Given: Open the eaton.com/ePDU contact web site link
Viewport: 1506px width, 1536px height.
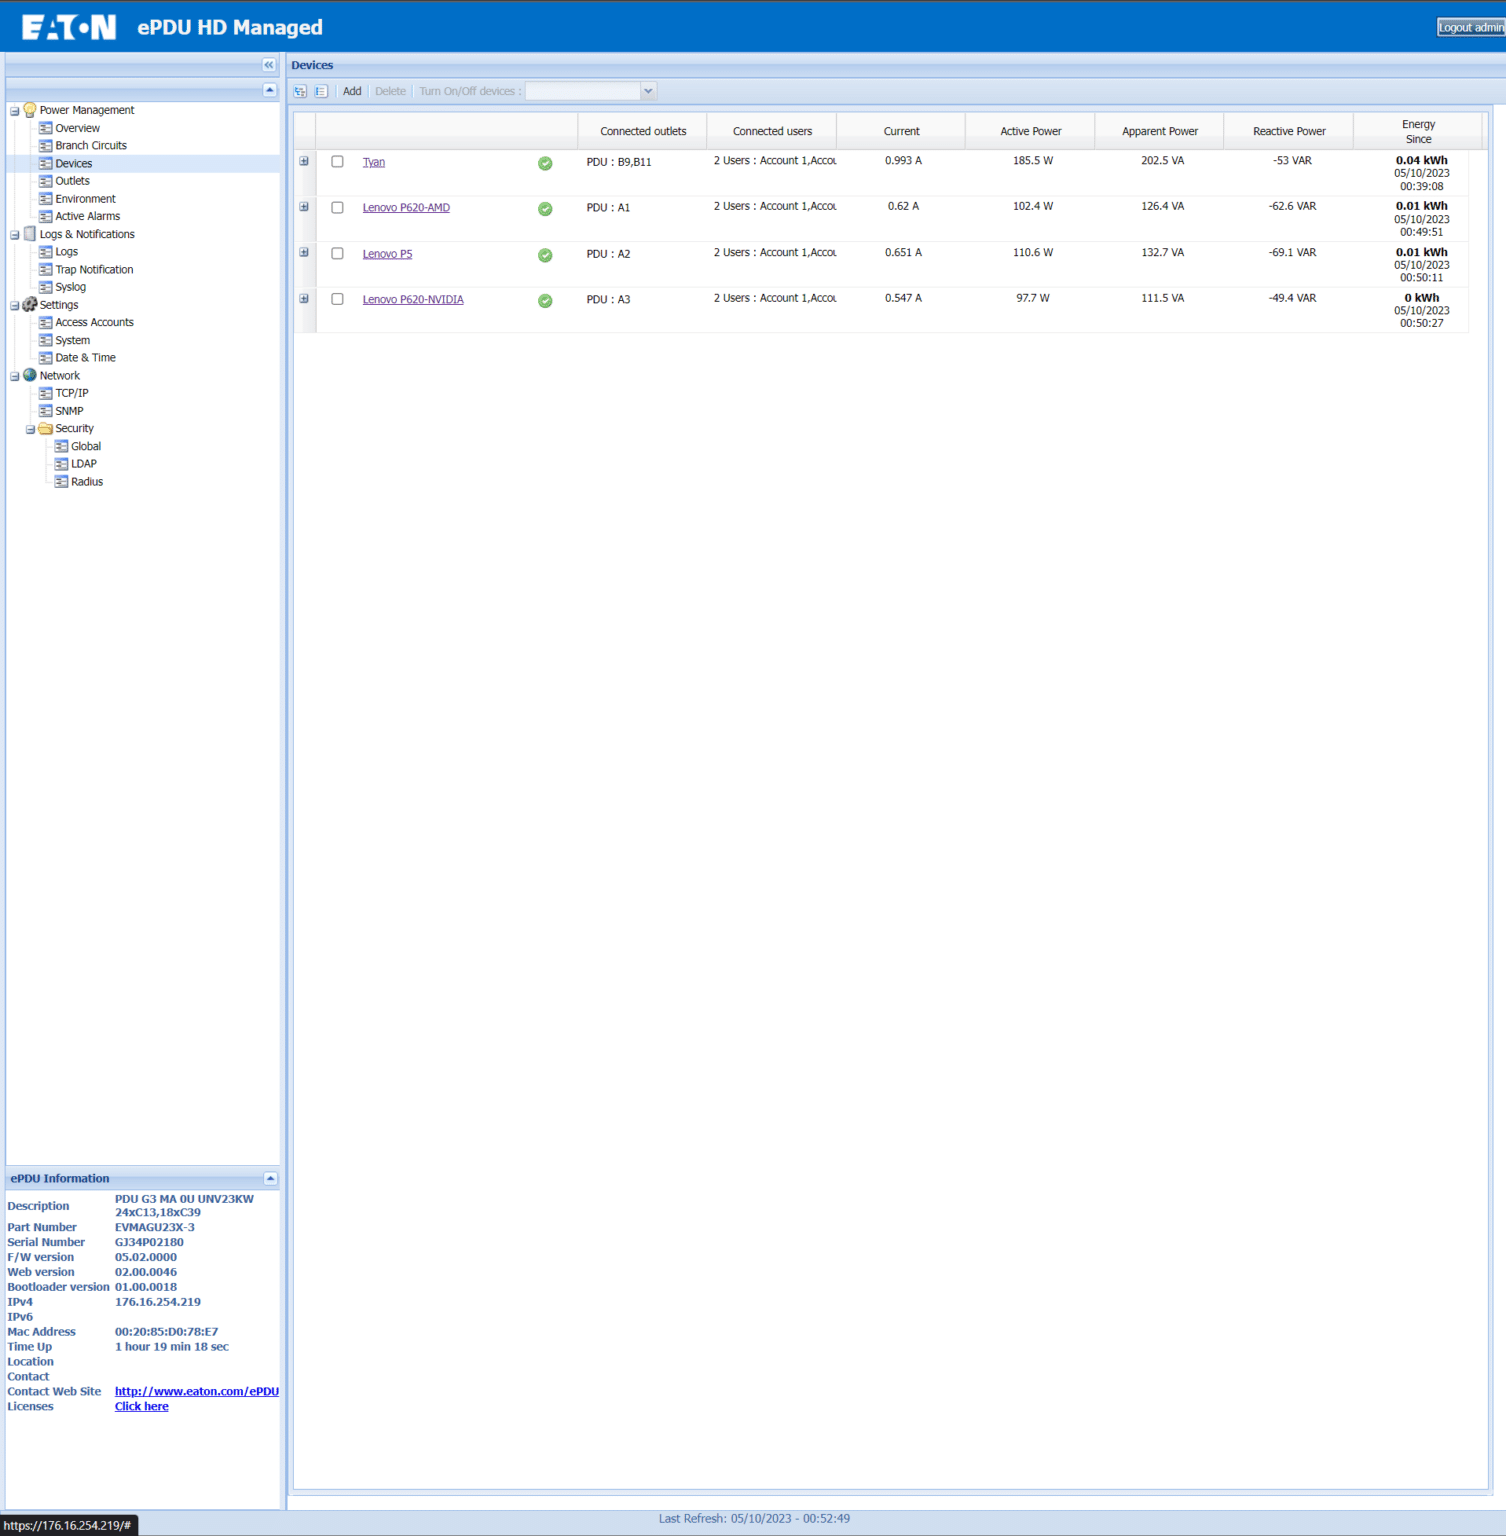Looking at the screenshot, I should [x=197, y=1391].
